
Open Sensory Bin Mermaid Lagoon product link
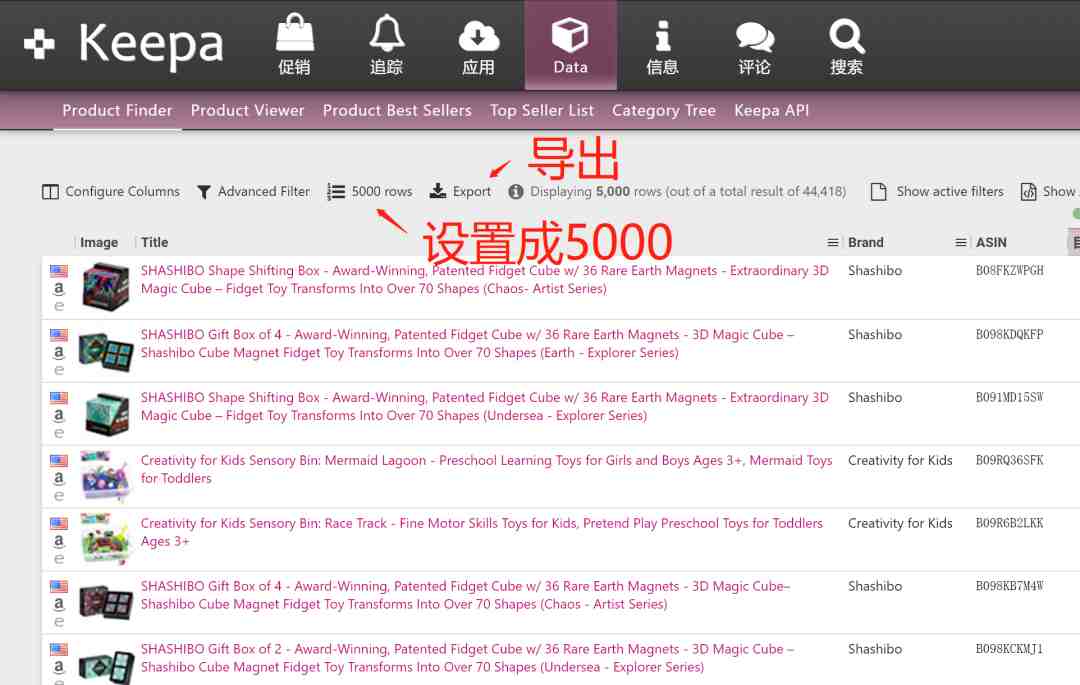pos(486,469)
